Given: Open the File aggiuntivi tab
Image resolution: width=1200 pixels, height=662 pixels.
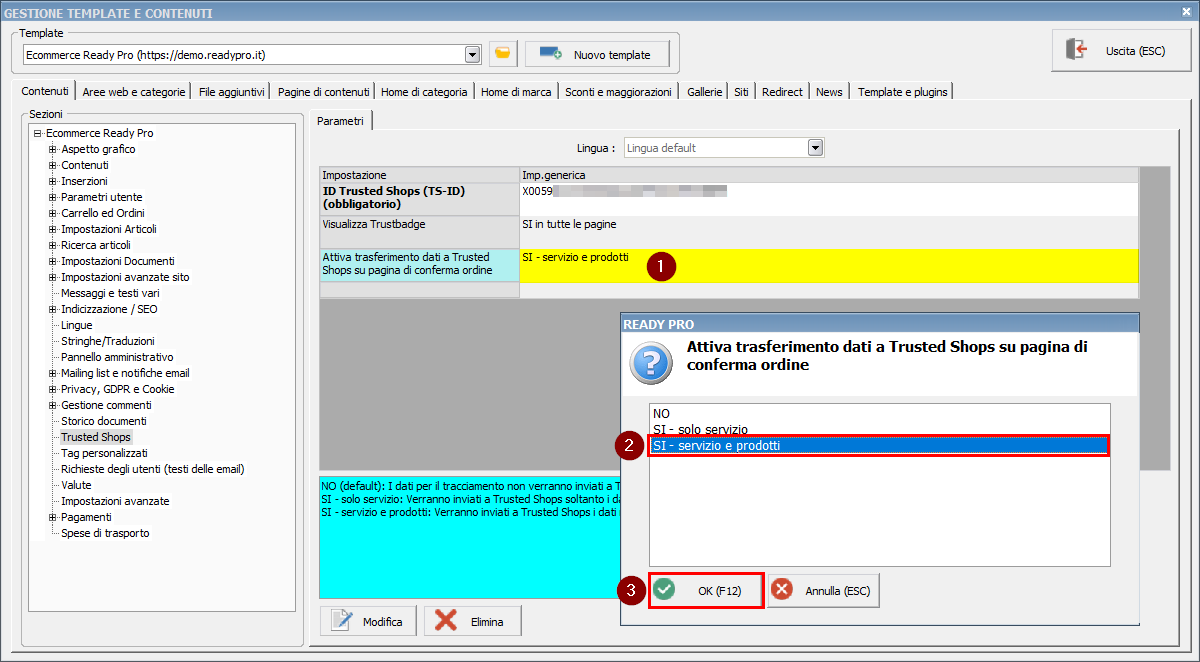Looking at the screenshot, I should (x=231, y=92).
